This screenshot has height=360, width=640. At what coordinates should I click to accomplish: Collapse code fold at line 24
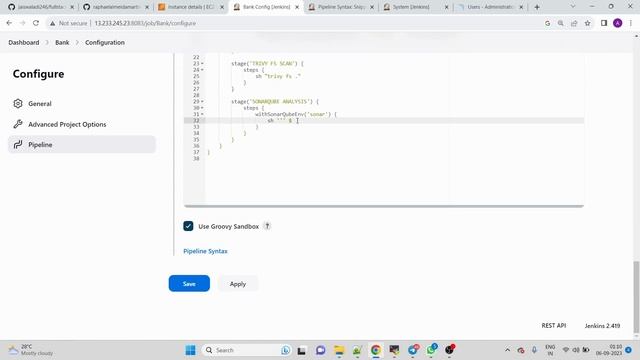tap(202, 70)
